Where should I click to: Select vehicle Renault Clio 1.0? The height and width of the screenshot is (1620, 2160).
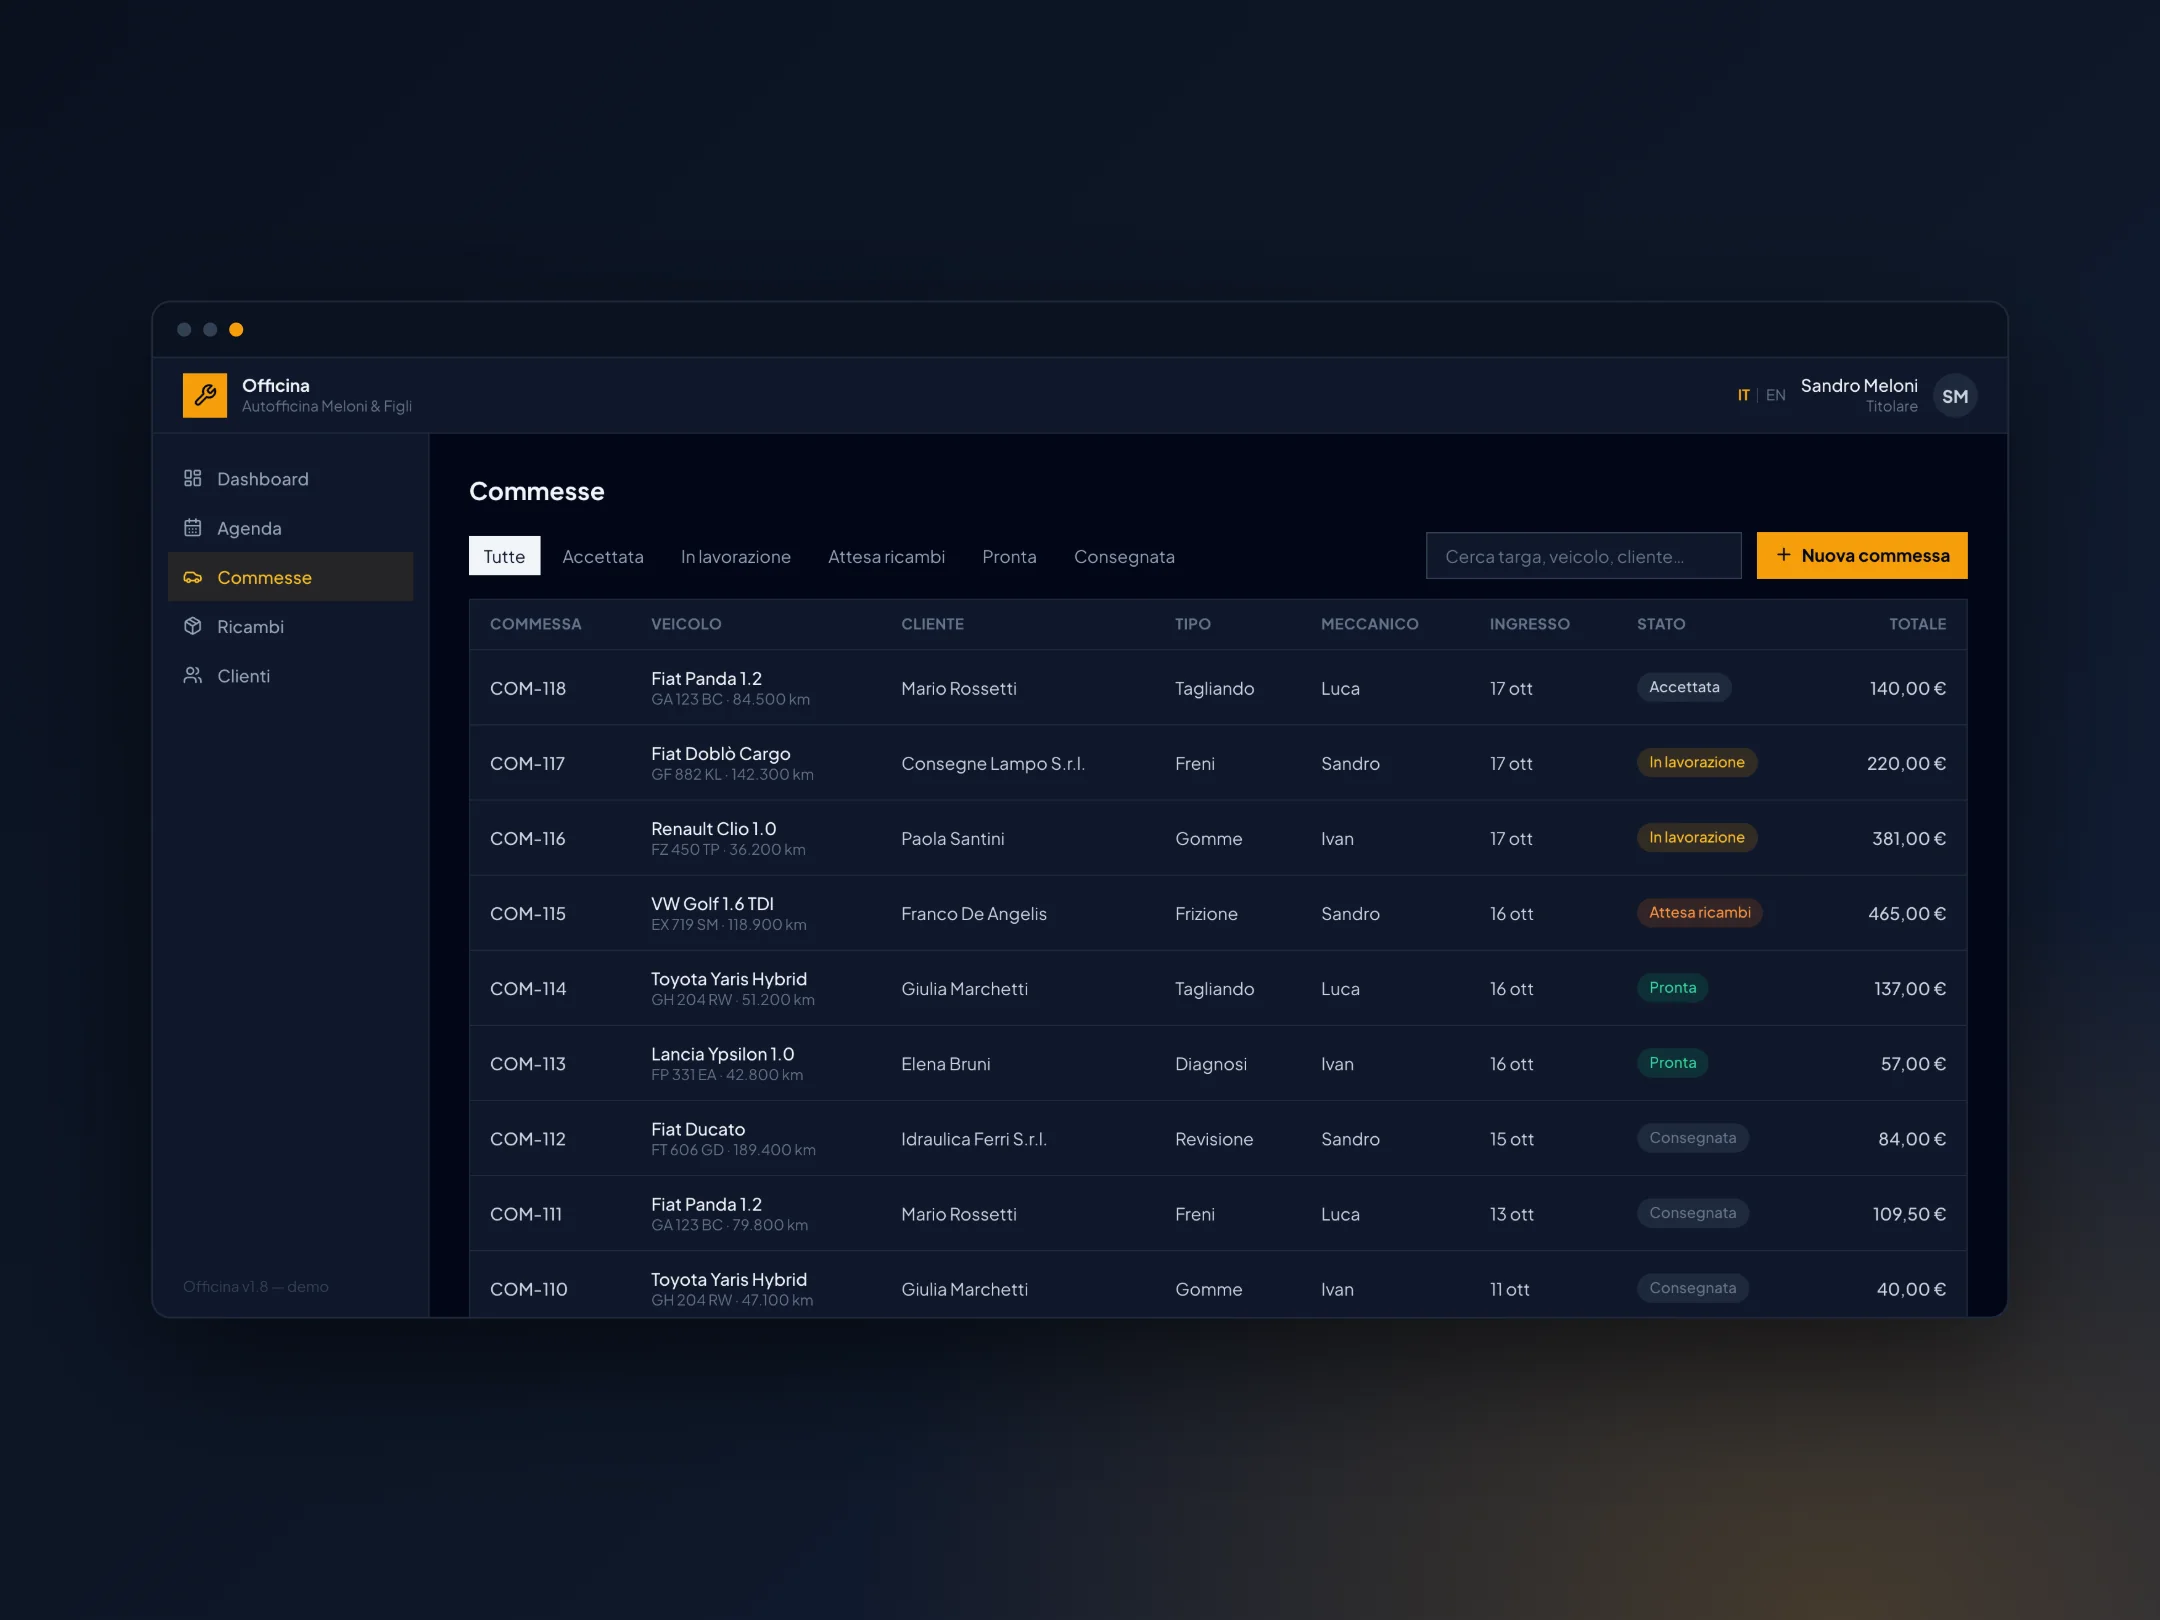pos(714,828)
